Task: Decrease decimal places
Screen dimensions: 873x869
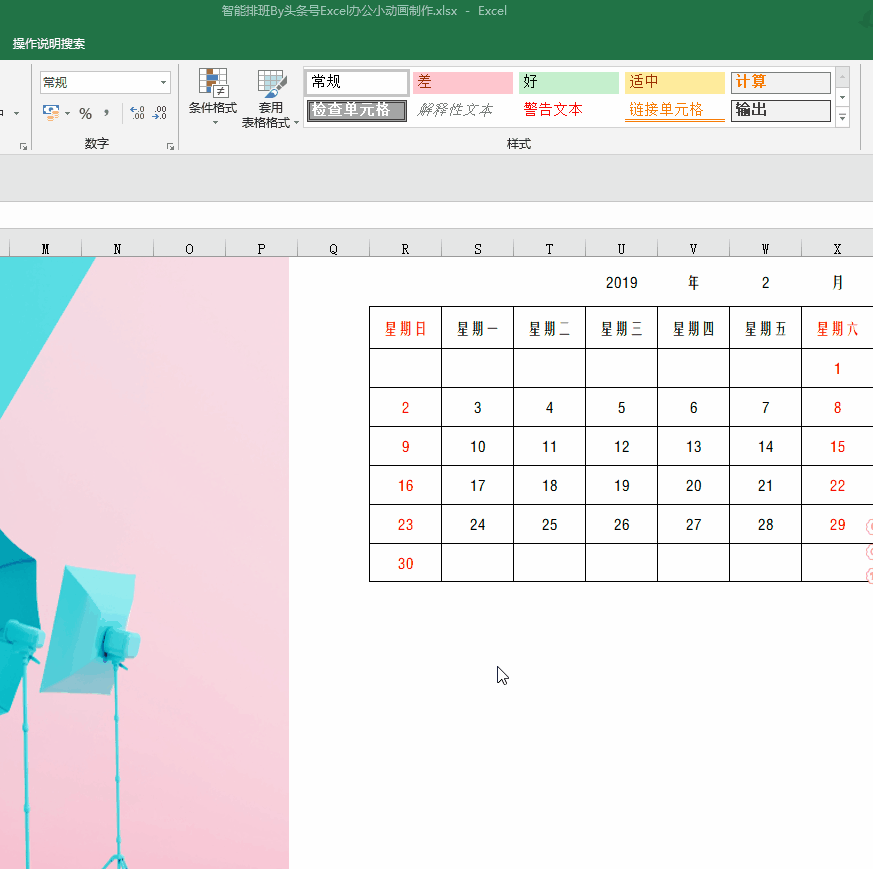Action: point(159,114)
